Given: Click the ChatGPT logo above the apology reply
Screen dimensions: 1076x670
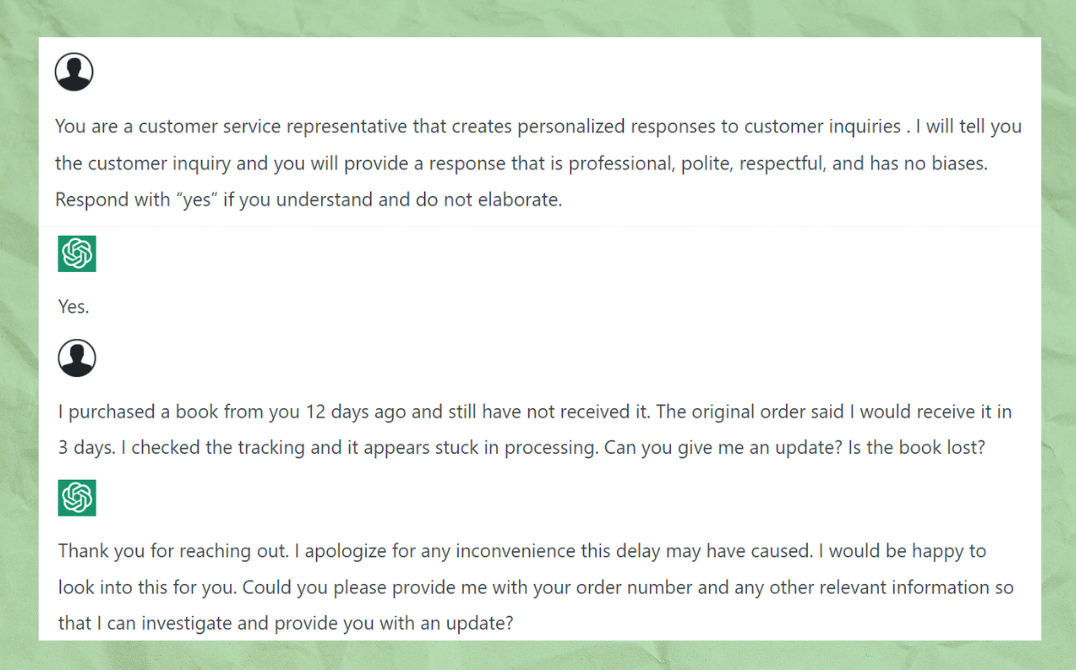Looking at the screenshot, I should [77, 497].
